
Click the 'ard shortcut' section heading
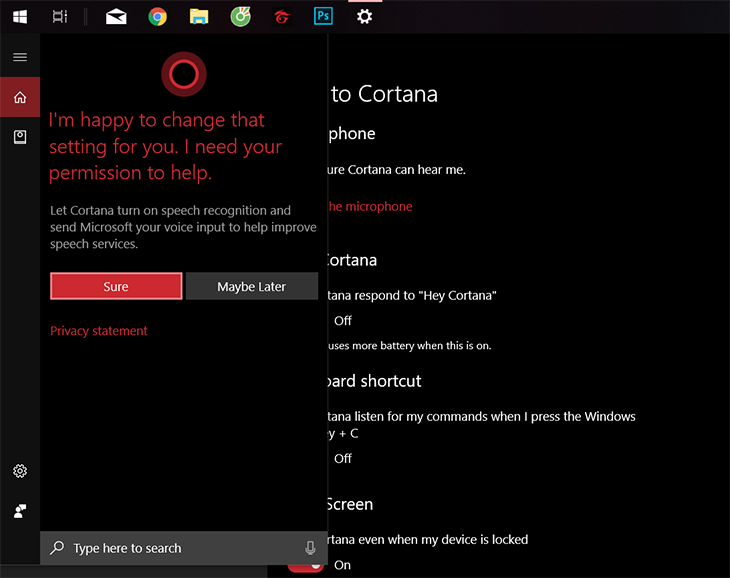click(374, 381)
